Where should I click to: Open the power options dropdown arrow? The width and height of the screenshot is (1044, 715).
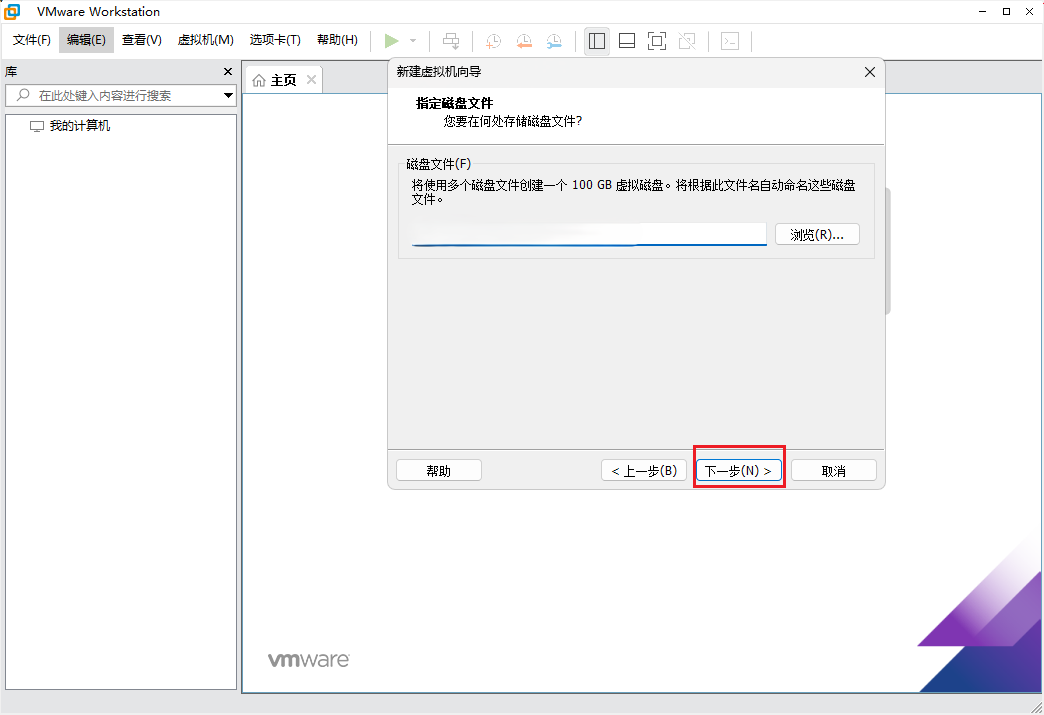click(413, 41)
